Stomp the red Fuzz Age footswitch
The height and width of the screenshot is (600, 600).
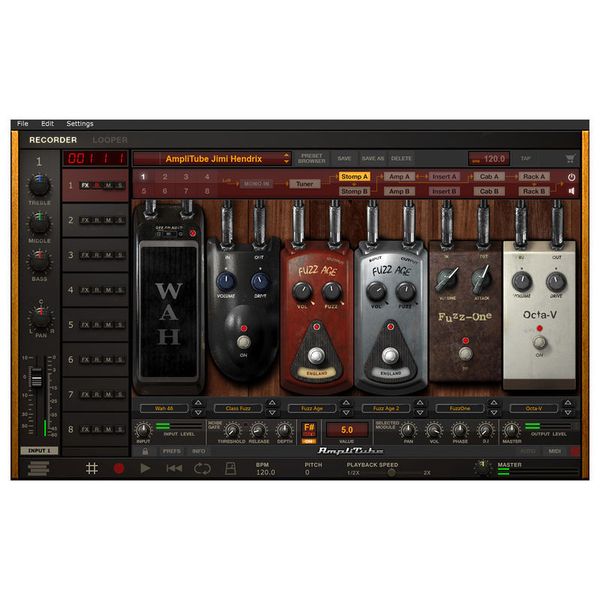316,356
